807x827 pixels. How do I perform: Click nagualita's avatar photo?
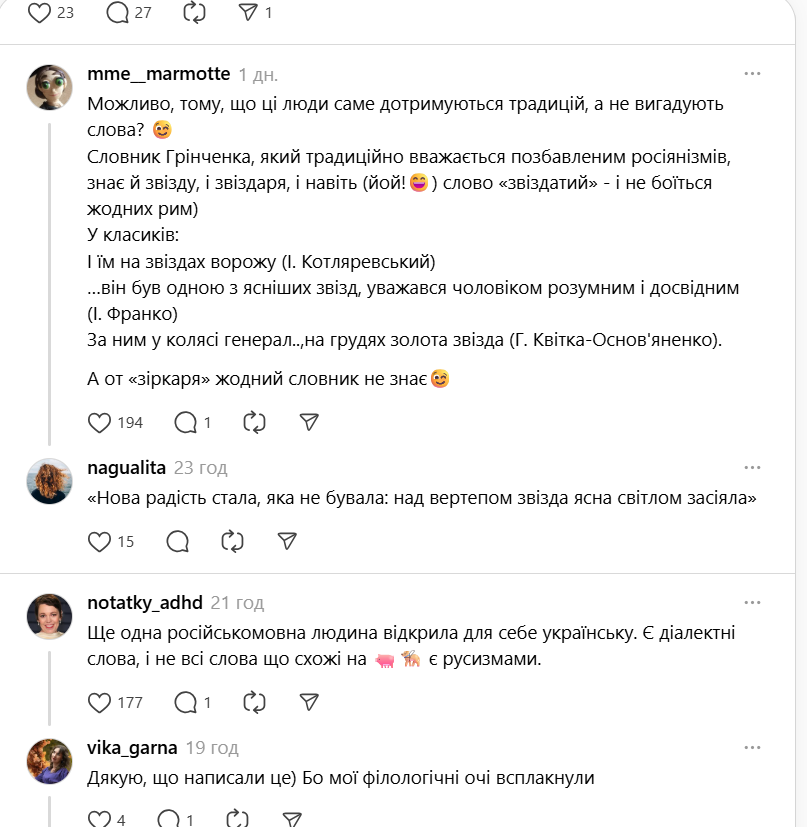pyautogui.click(x=49, y=481)
